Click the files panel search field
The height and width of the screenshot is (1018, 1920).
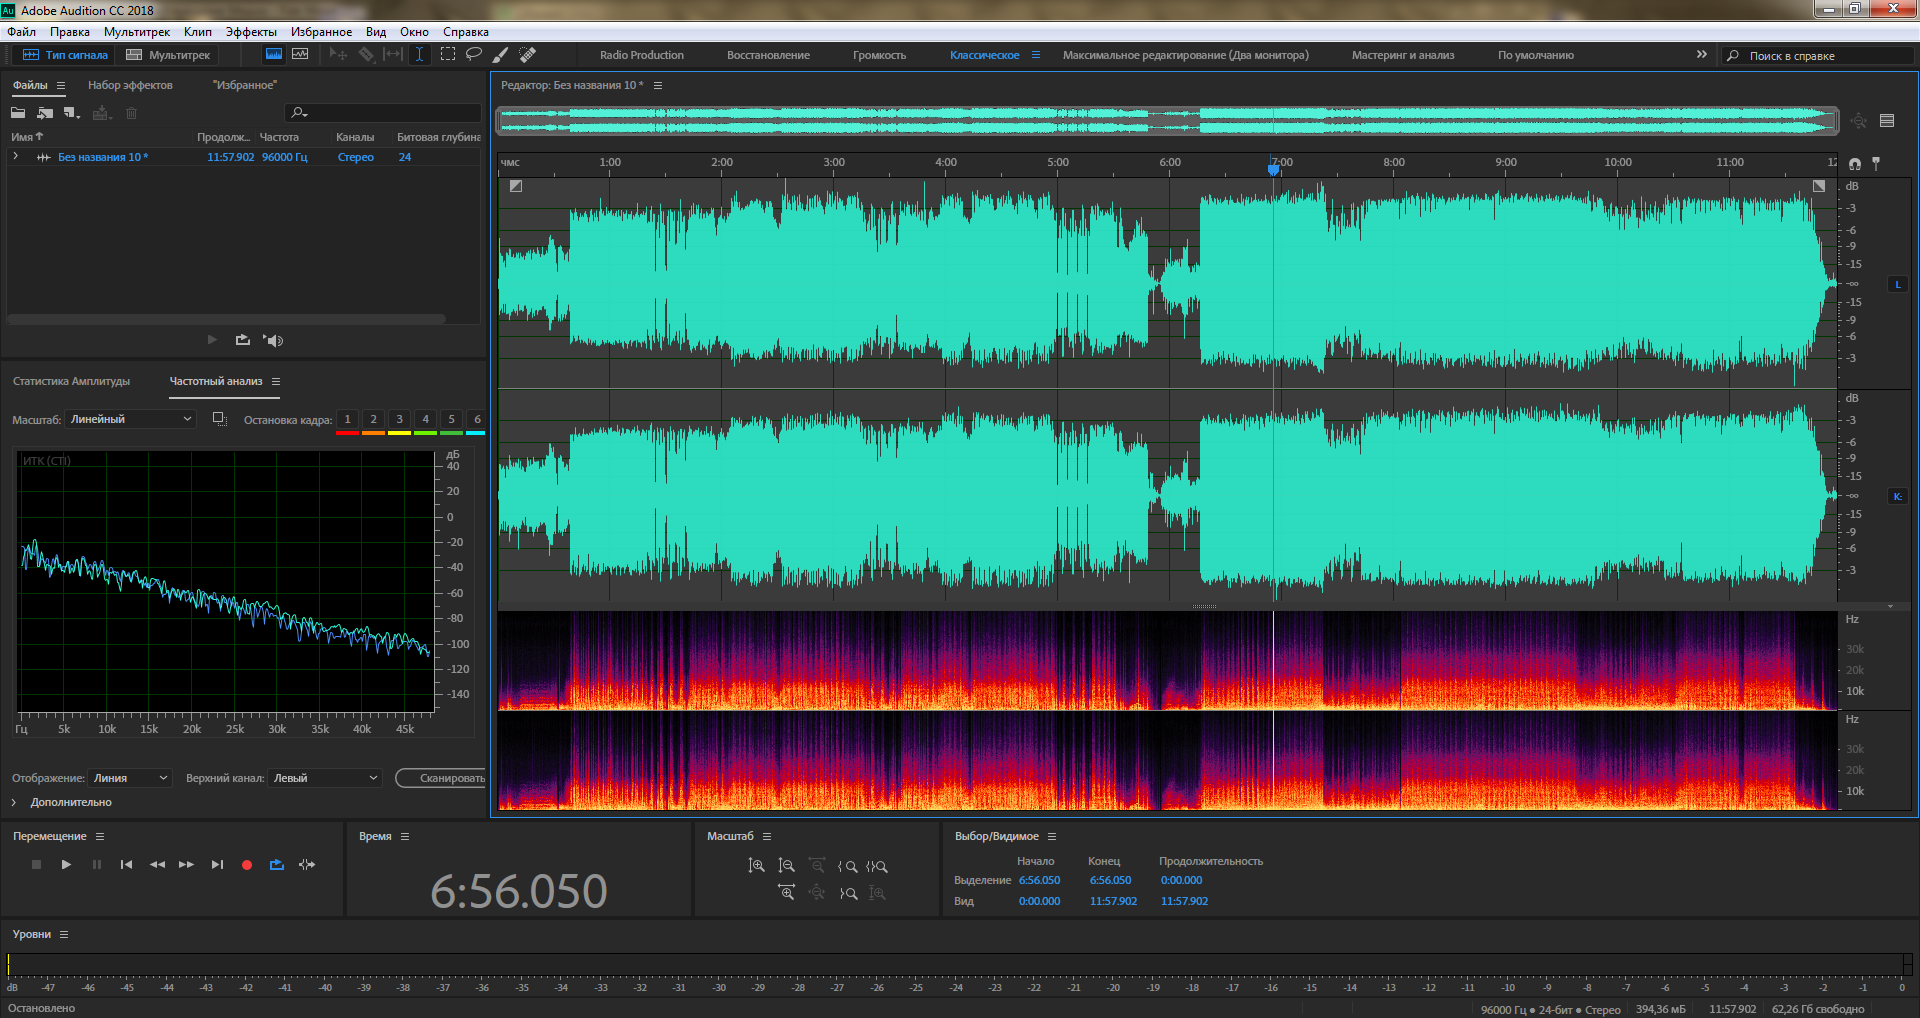[x=385, y=113]
